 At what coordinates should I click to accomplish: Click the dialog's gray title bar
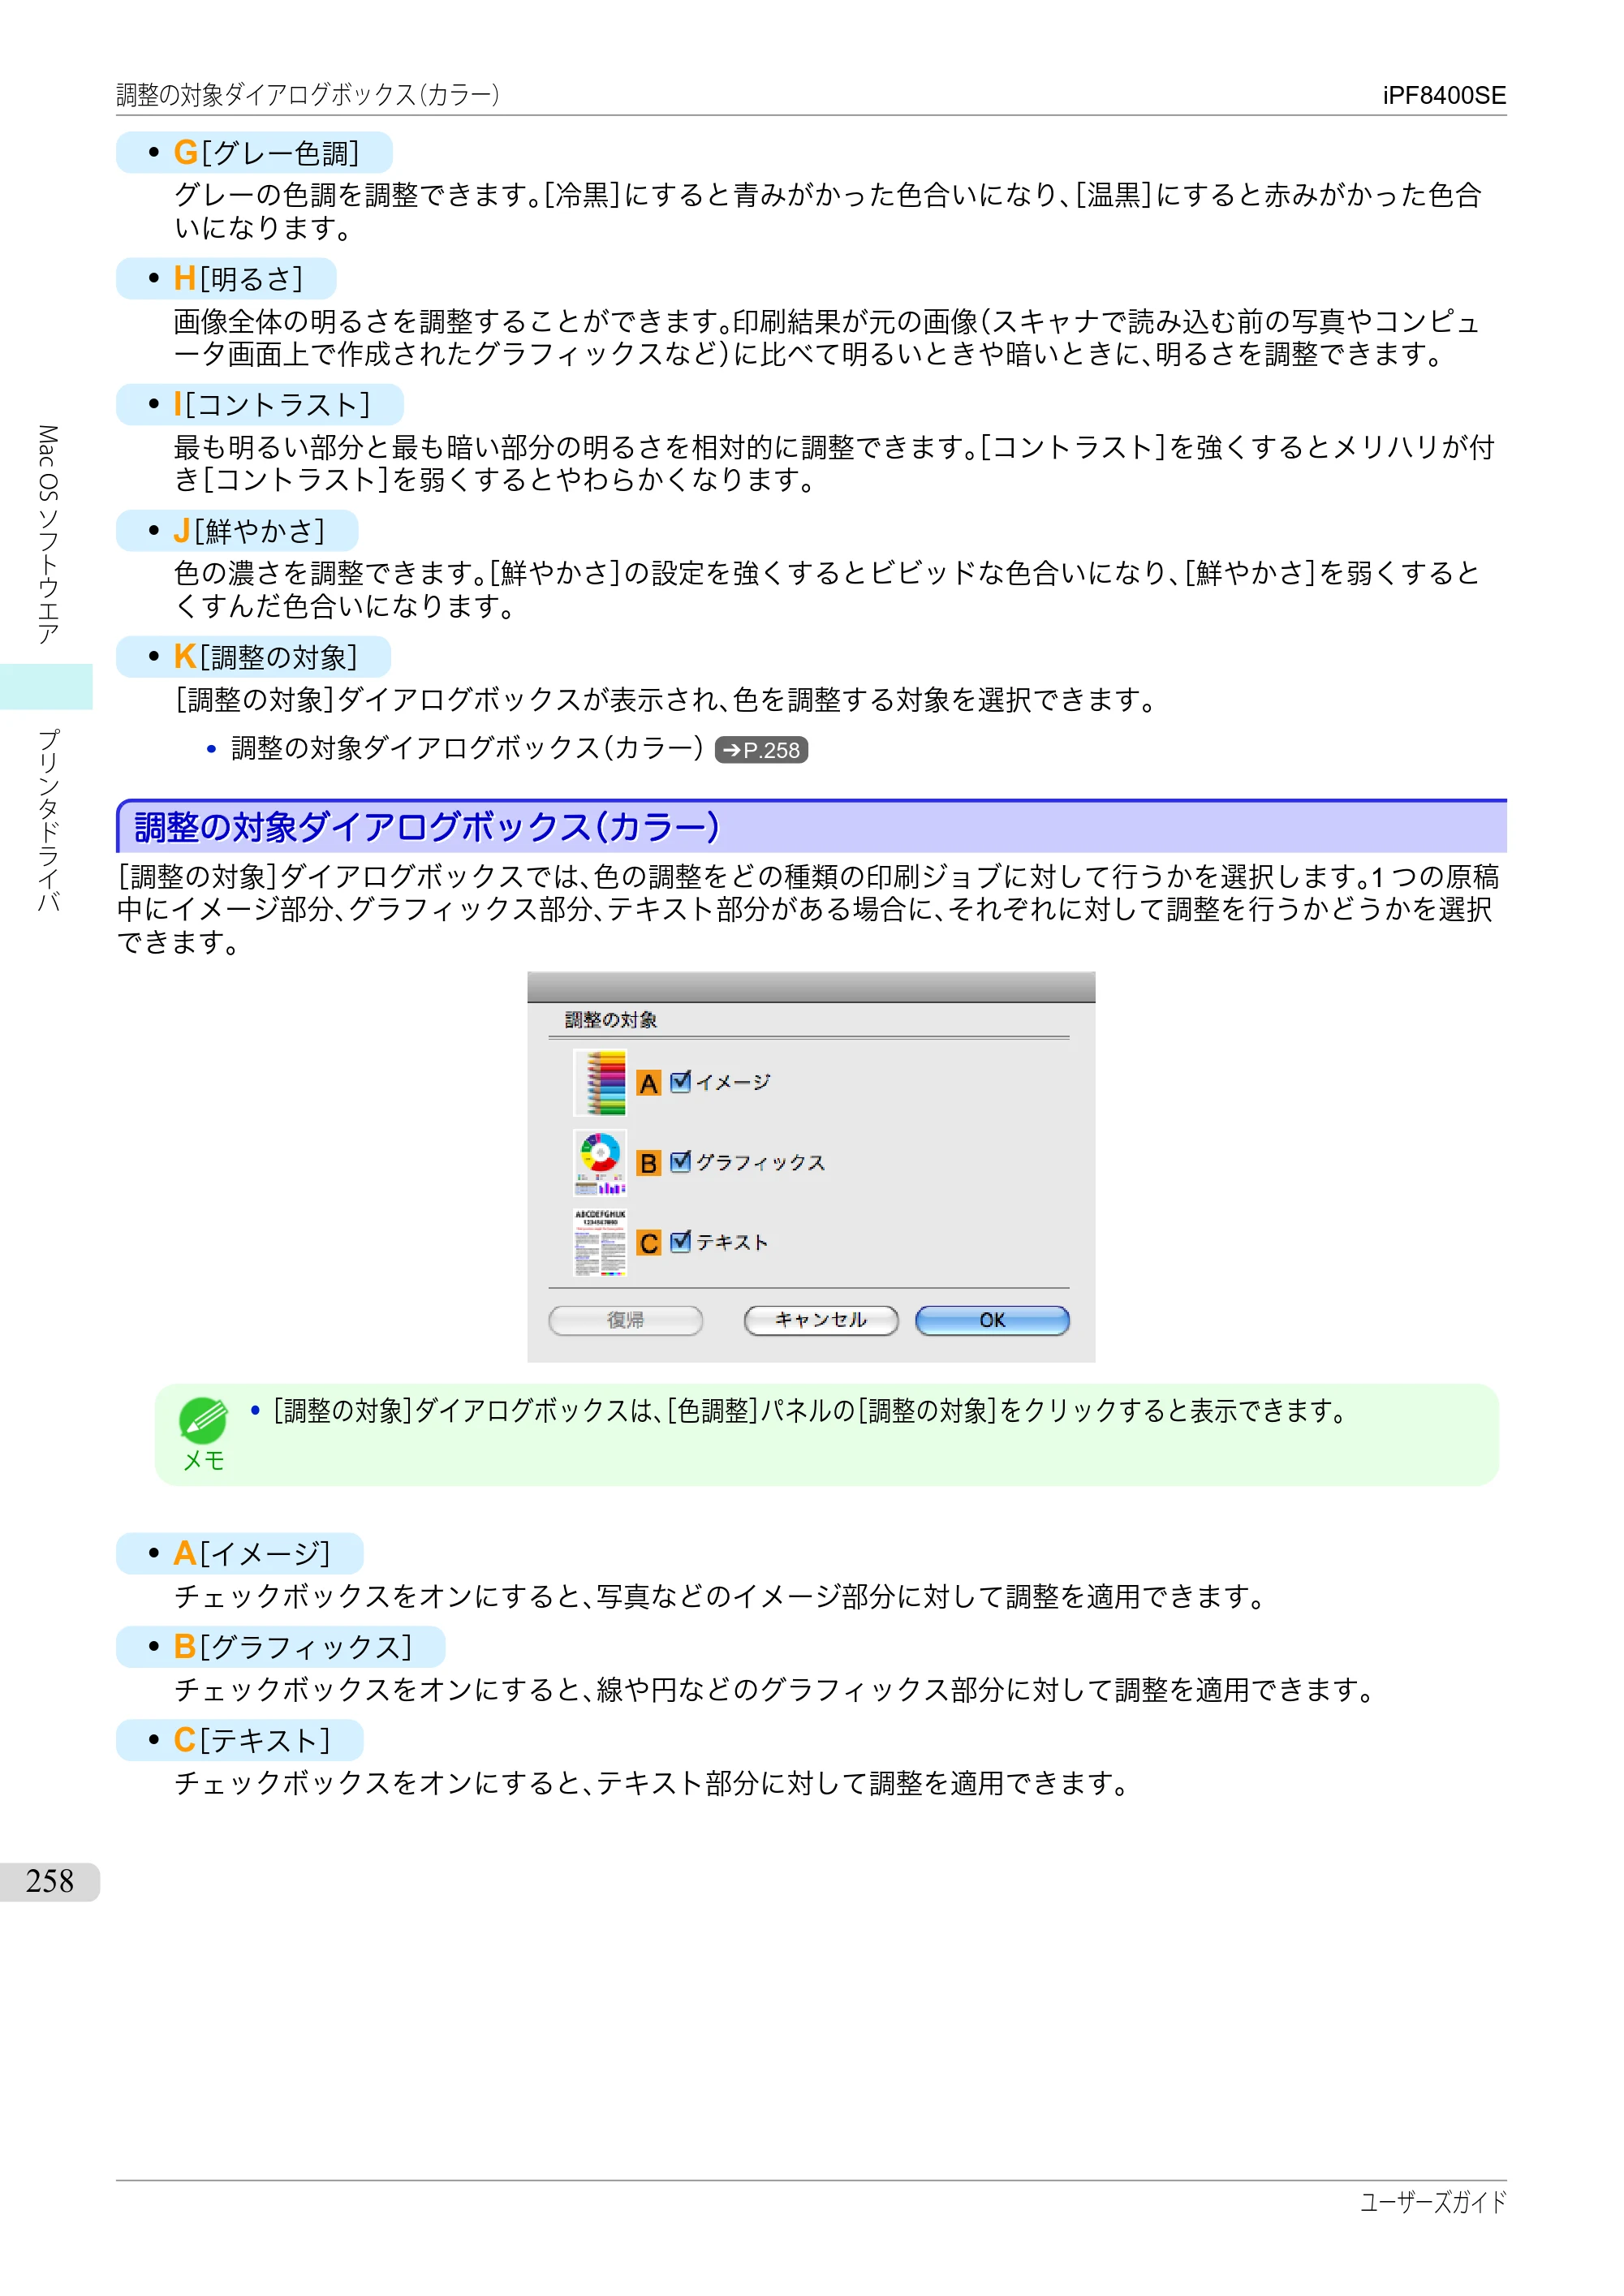point(811,987)
